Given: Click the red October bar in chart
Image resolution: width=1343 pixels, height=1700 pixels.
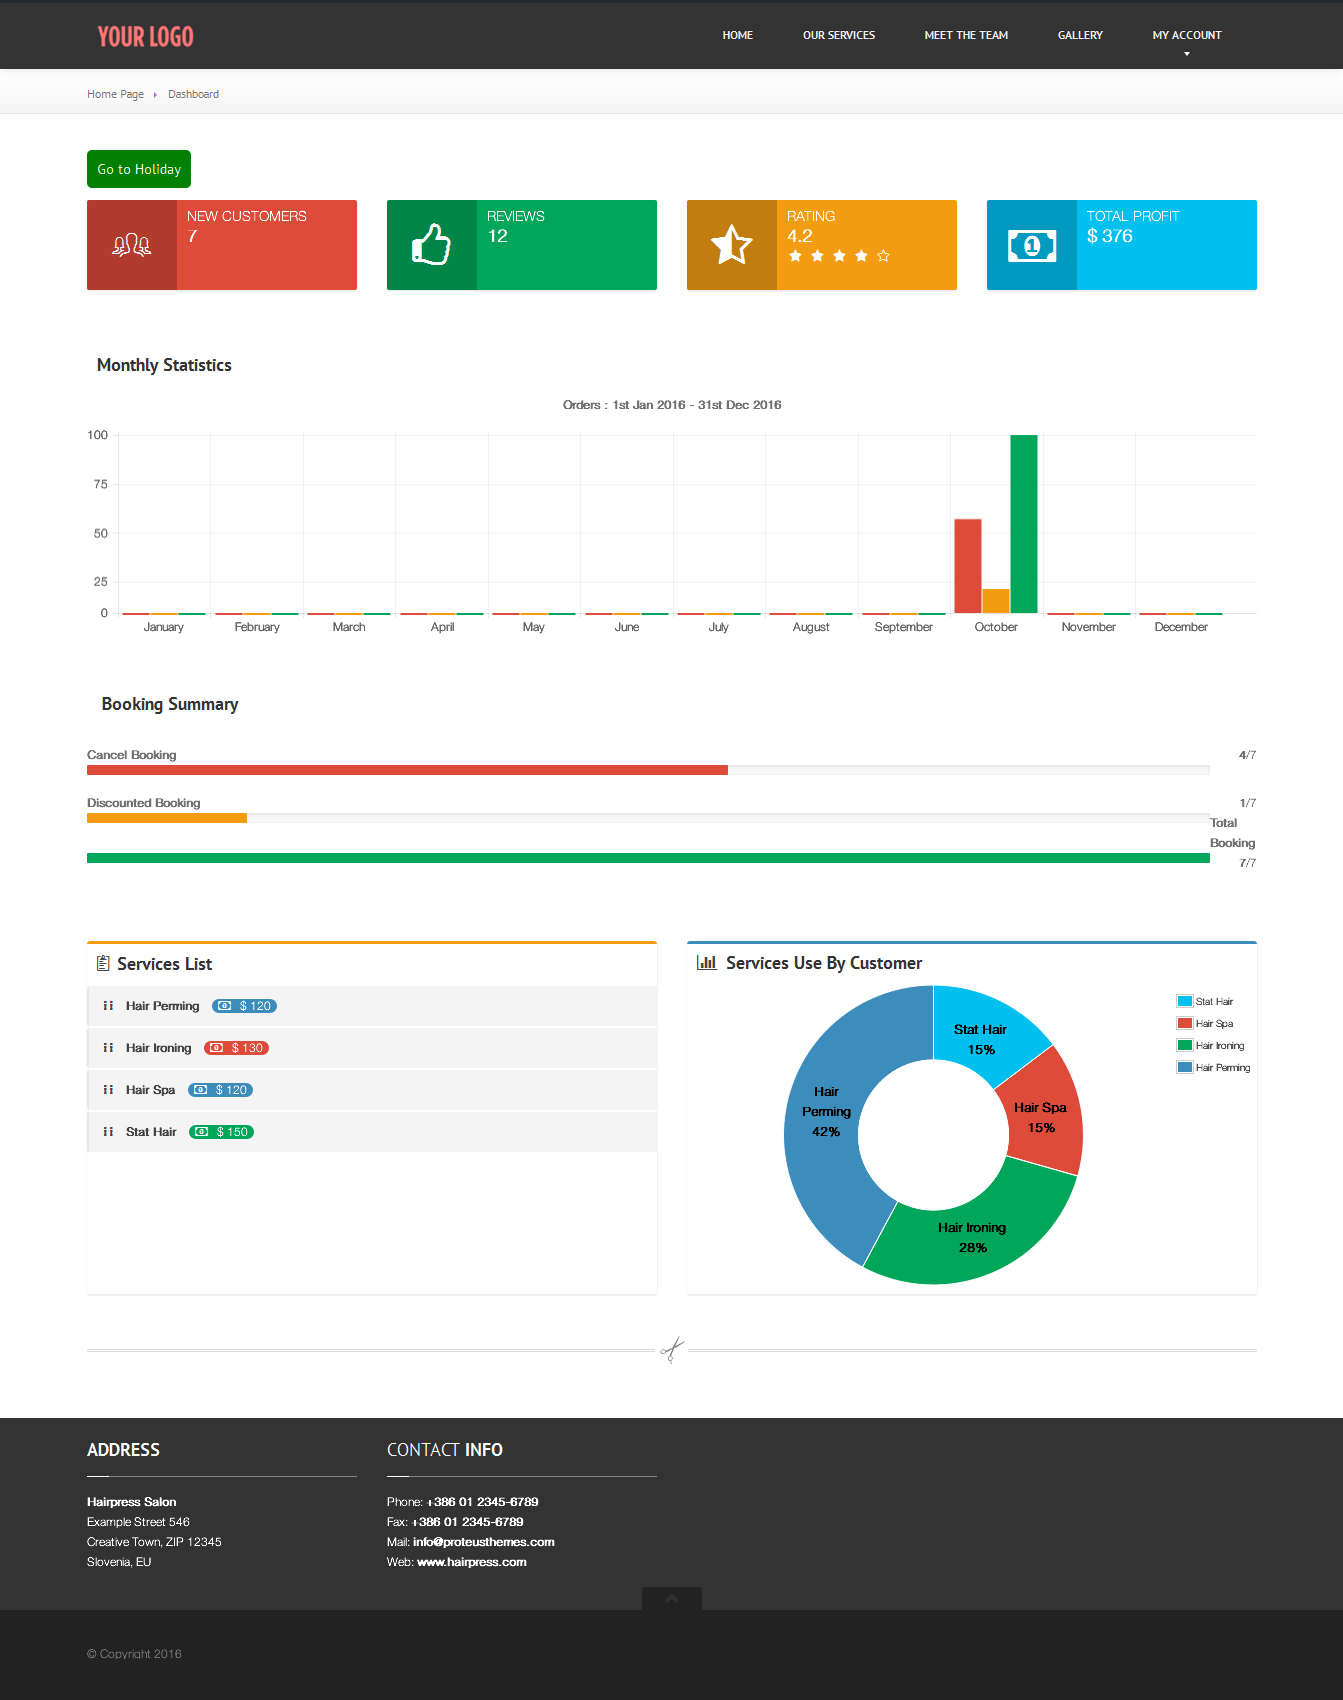Looking at the screenshot, I should [x=968, y=566].
